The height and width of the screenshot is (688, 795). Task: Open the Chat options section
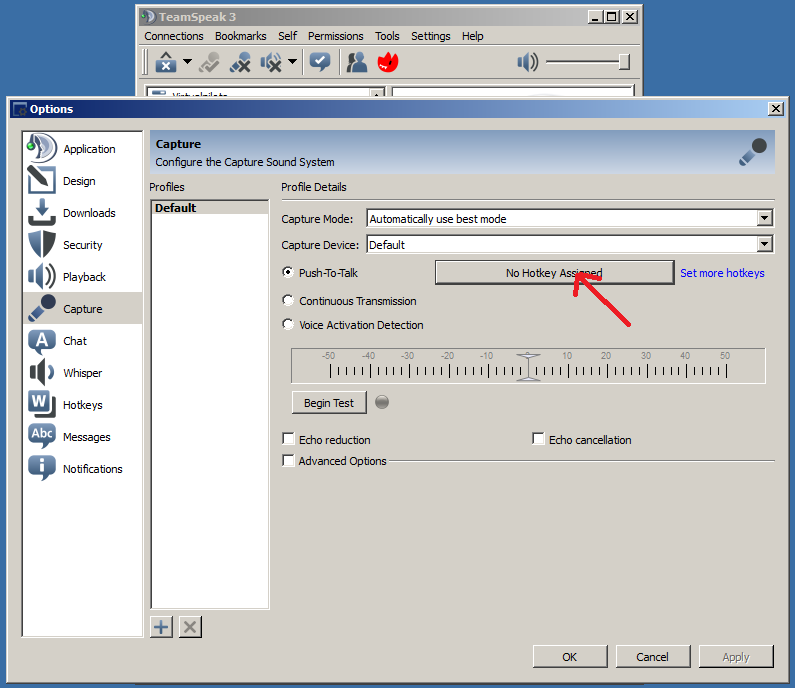coord(82,340)
